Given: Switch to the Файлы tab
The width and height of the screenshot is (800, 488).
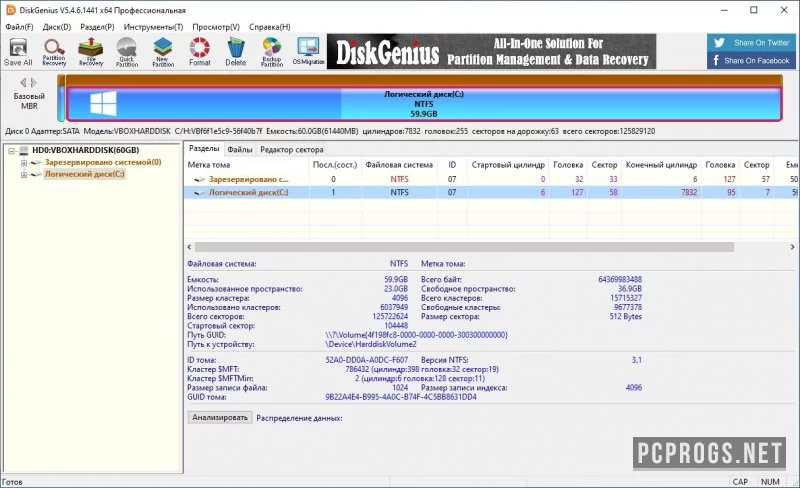Looking at the screenshot, I should point(240,150).
